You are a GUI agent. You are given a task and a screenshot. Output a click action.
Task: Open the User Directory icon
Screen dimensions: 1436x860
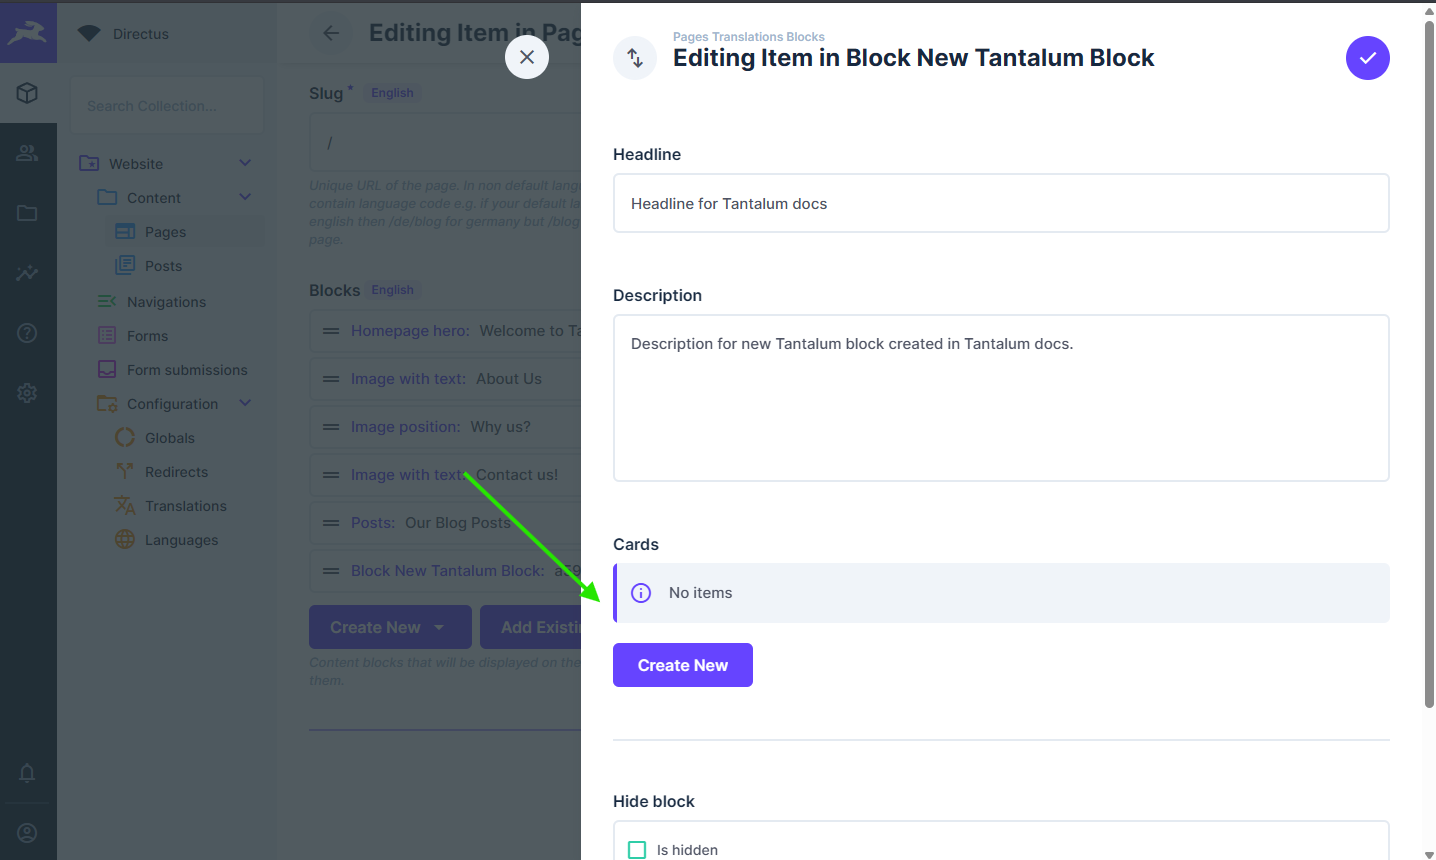tap(28, 153)
